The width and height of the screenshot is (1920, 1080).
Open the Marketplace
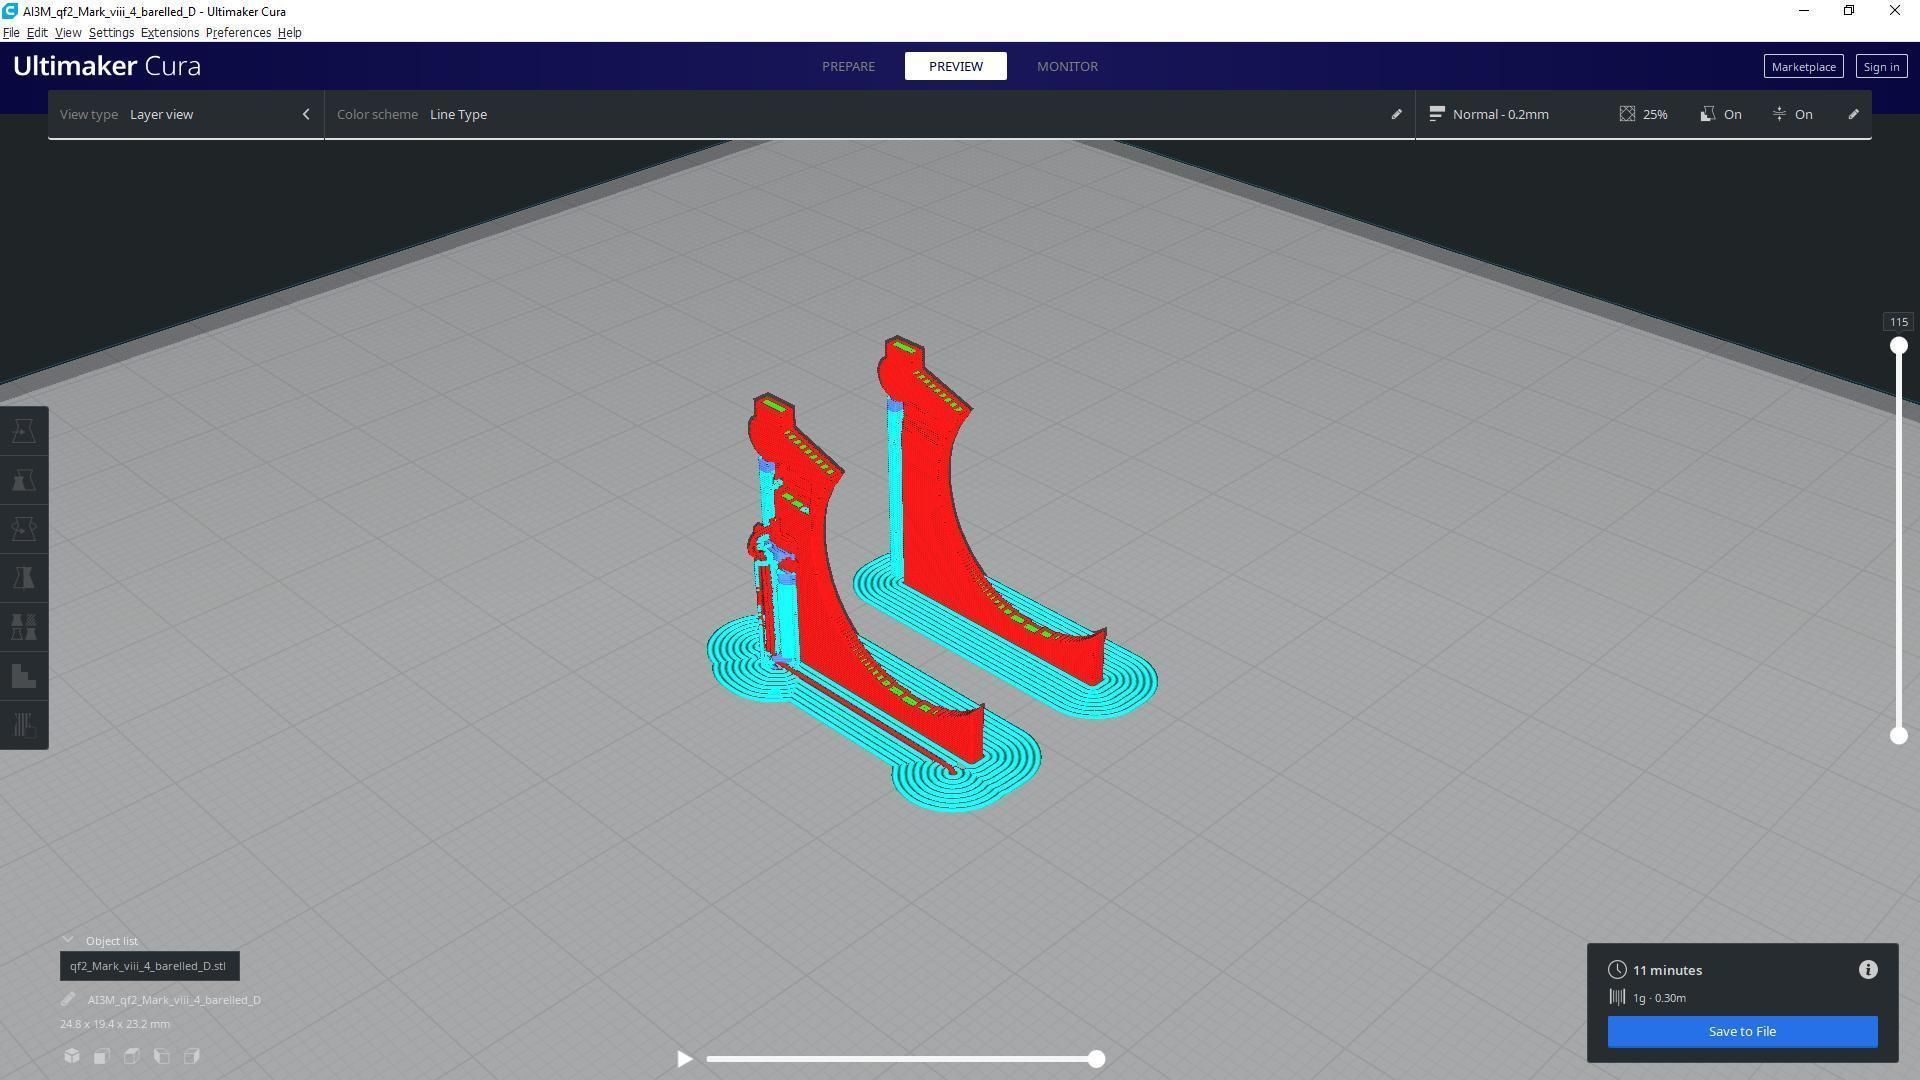click(x=1803, y=67)
